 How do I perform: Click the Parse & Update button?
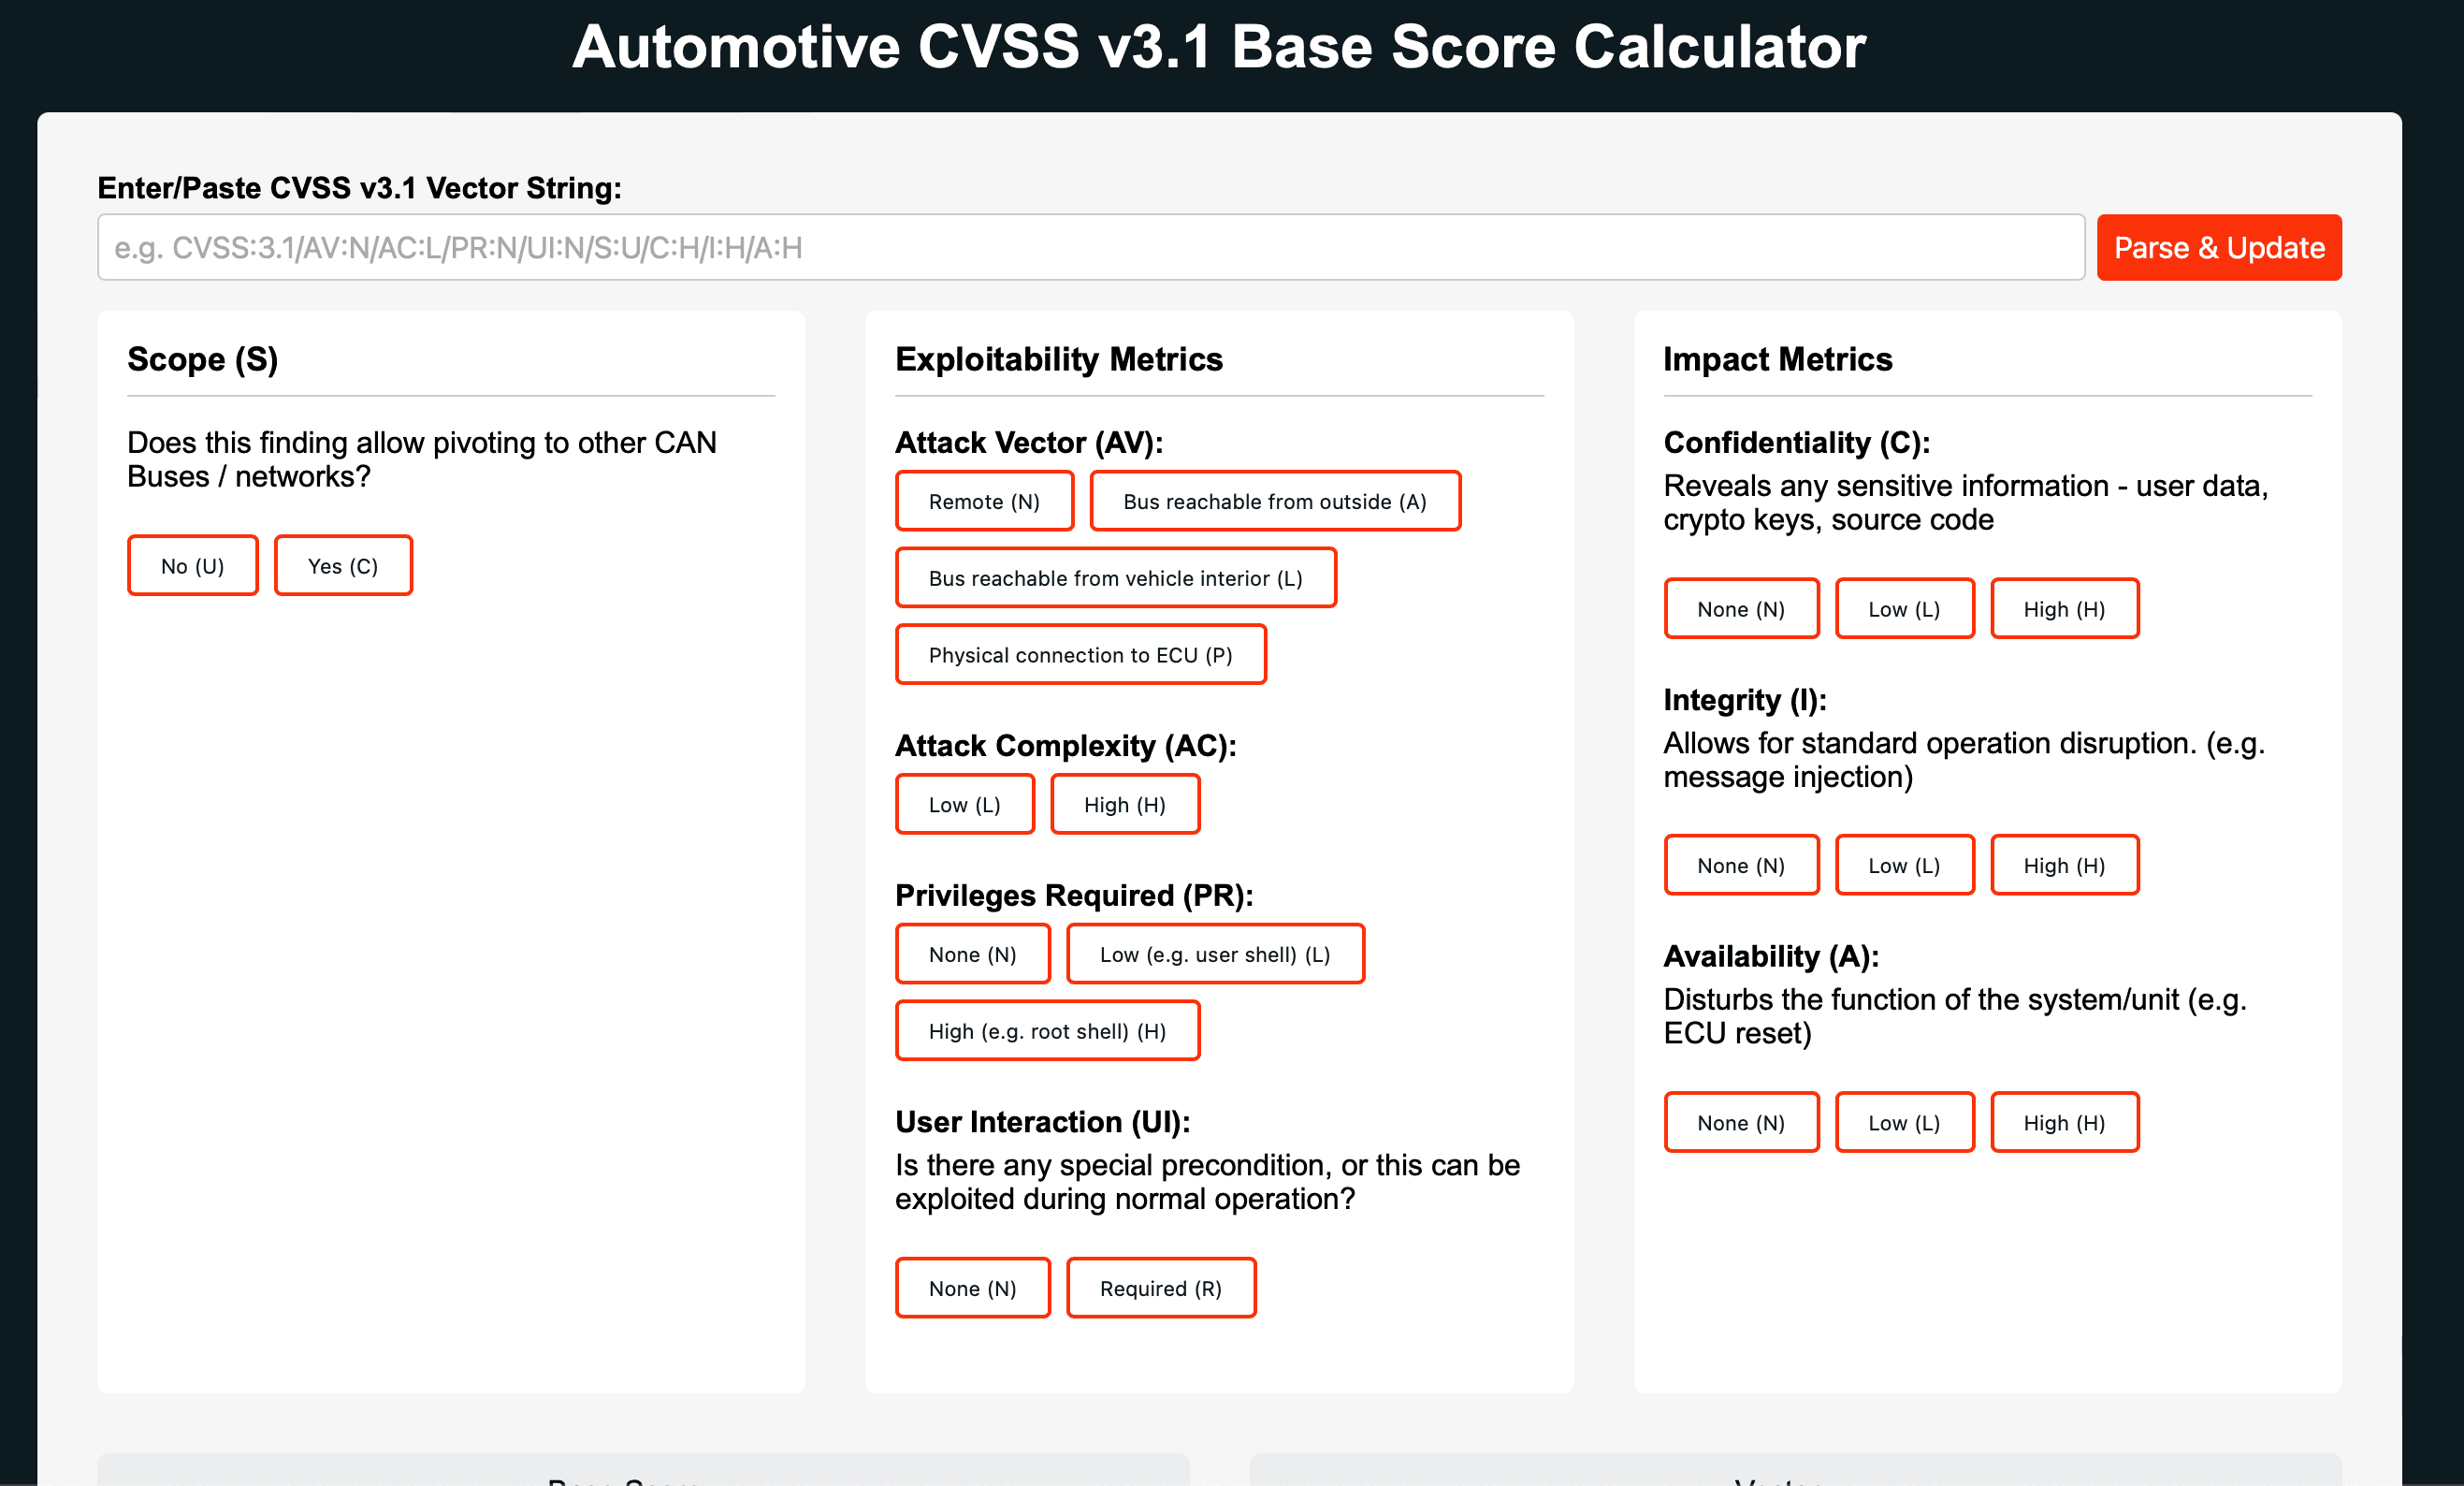click(x=2219, y=247)
